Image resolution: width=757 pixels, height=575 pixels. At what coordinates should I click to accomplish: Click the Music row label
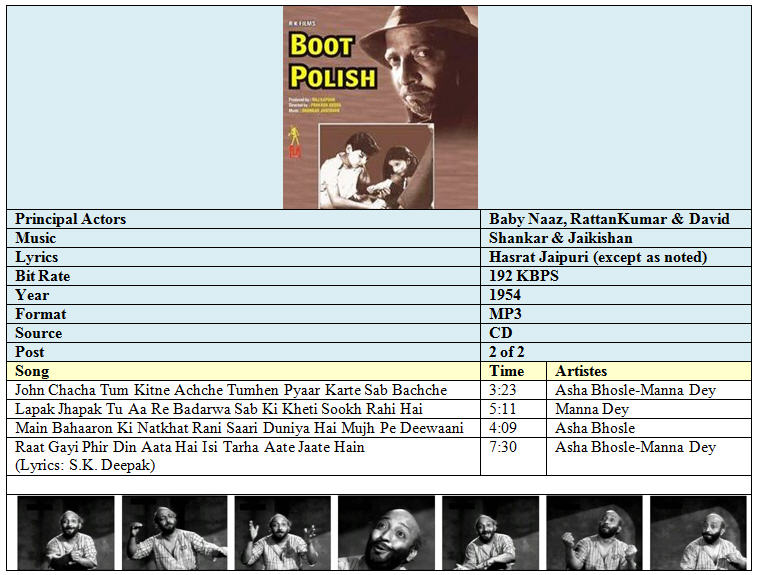(35, 238)
